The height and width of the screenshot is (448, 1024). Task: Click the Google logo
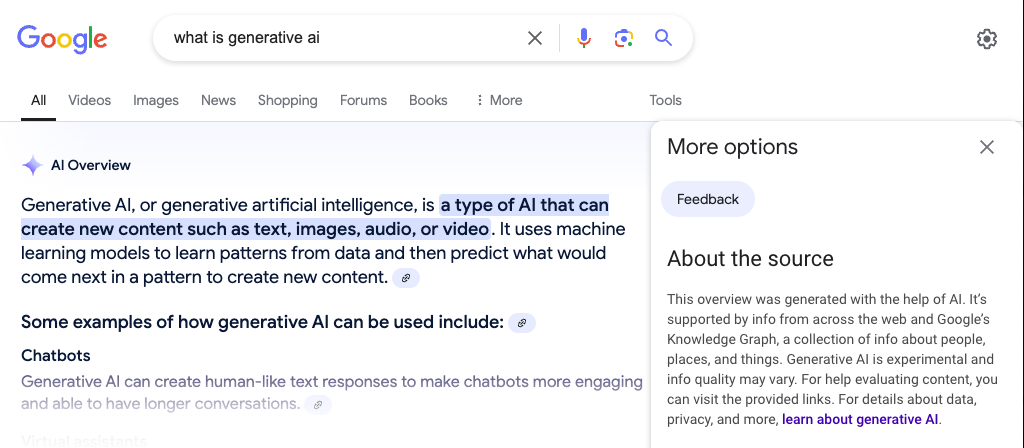click(62, 39)
